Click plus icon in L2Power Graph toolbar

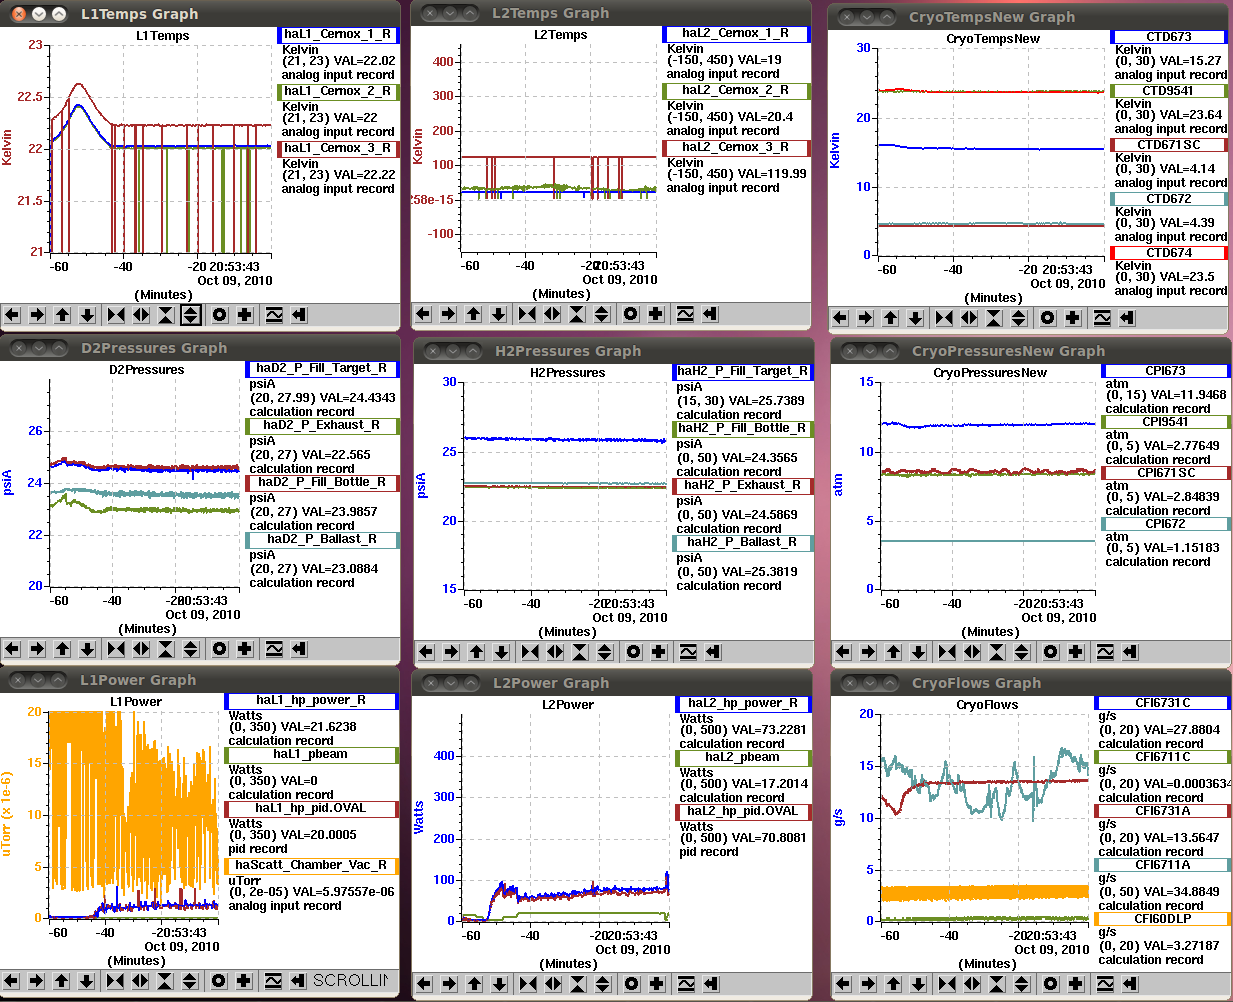coord(657,984)
